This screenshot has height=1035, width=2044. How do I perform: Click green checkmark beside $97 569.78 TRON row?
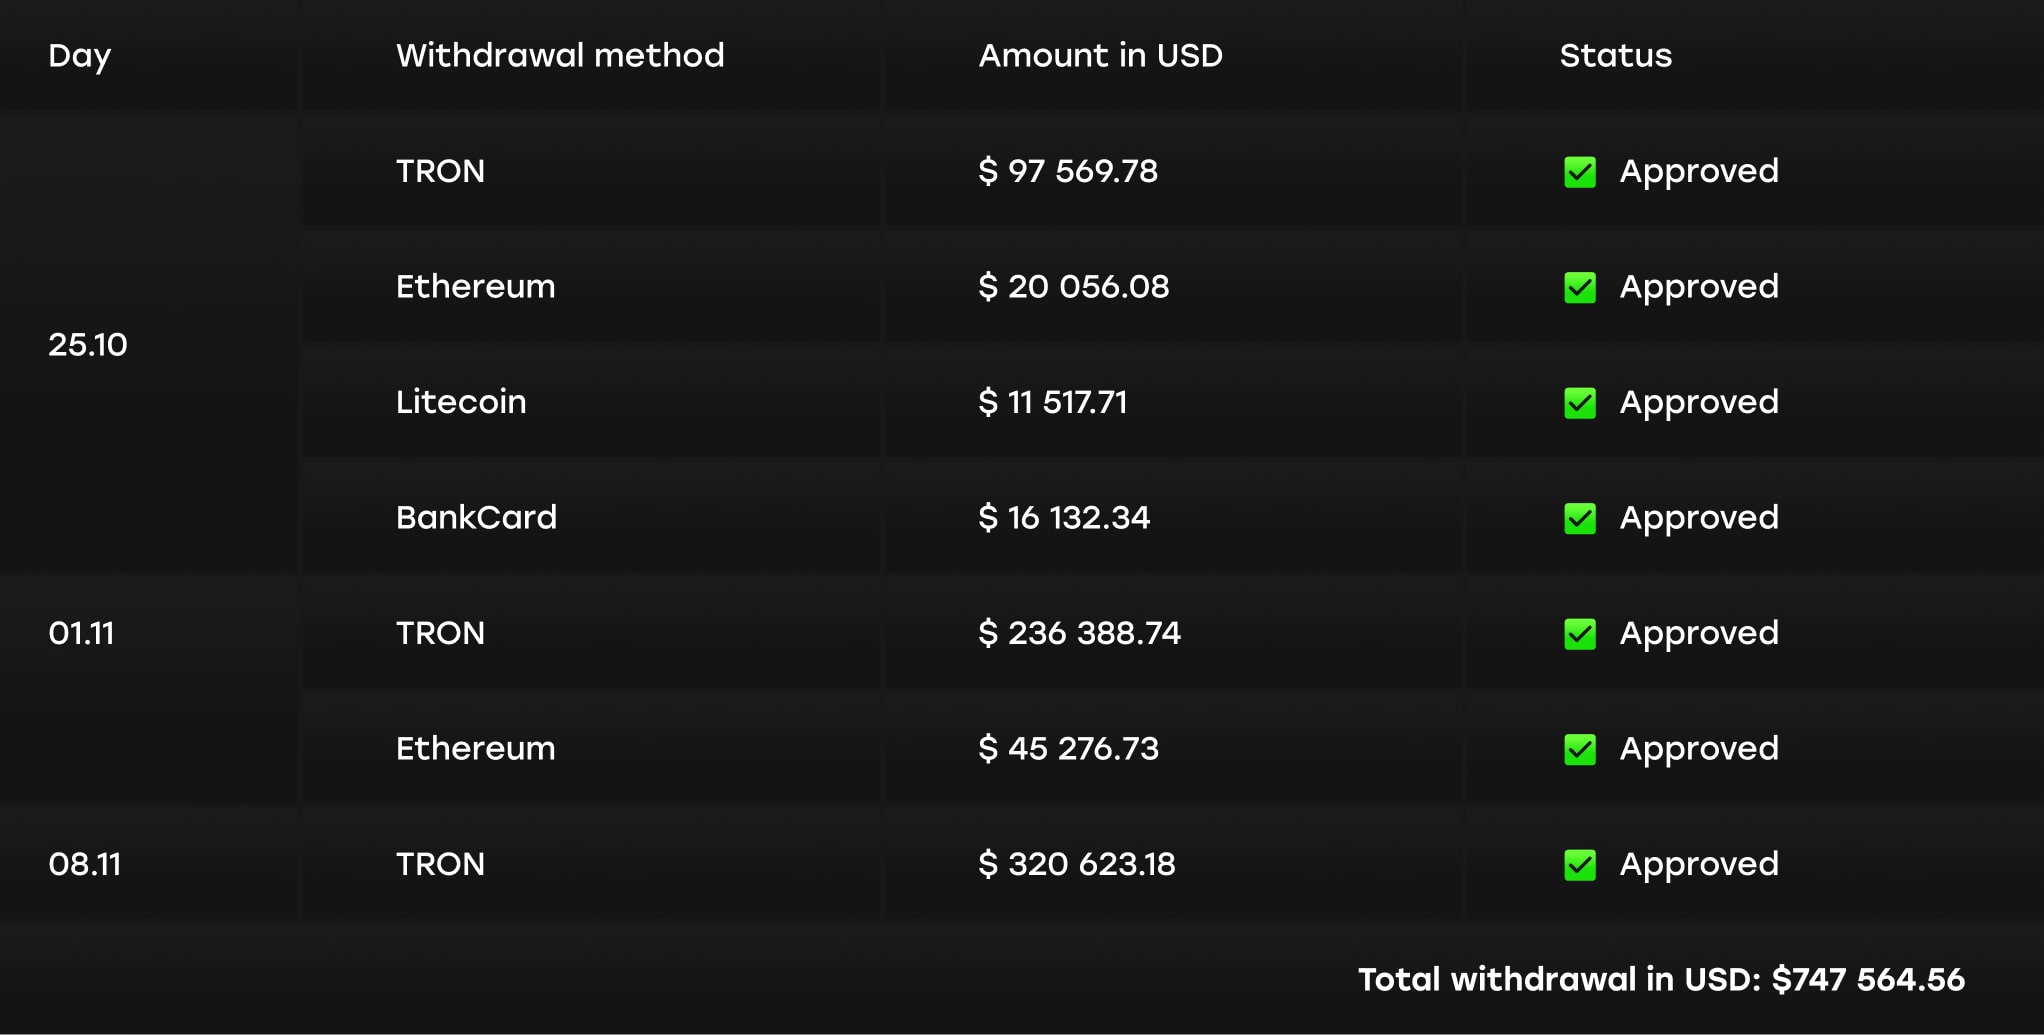(x=1580, y=172)
